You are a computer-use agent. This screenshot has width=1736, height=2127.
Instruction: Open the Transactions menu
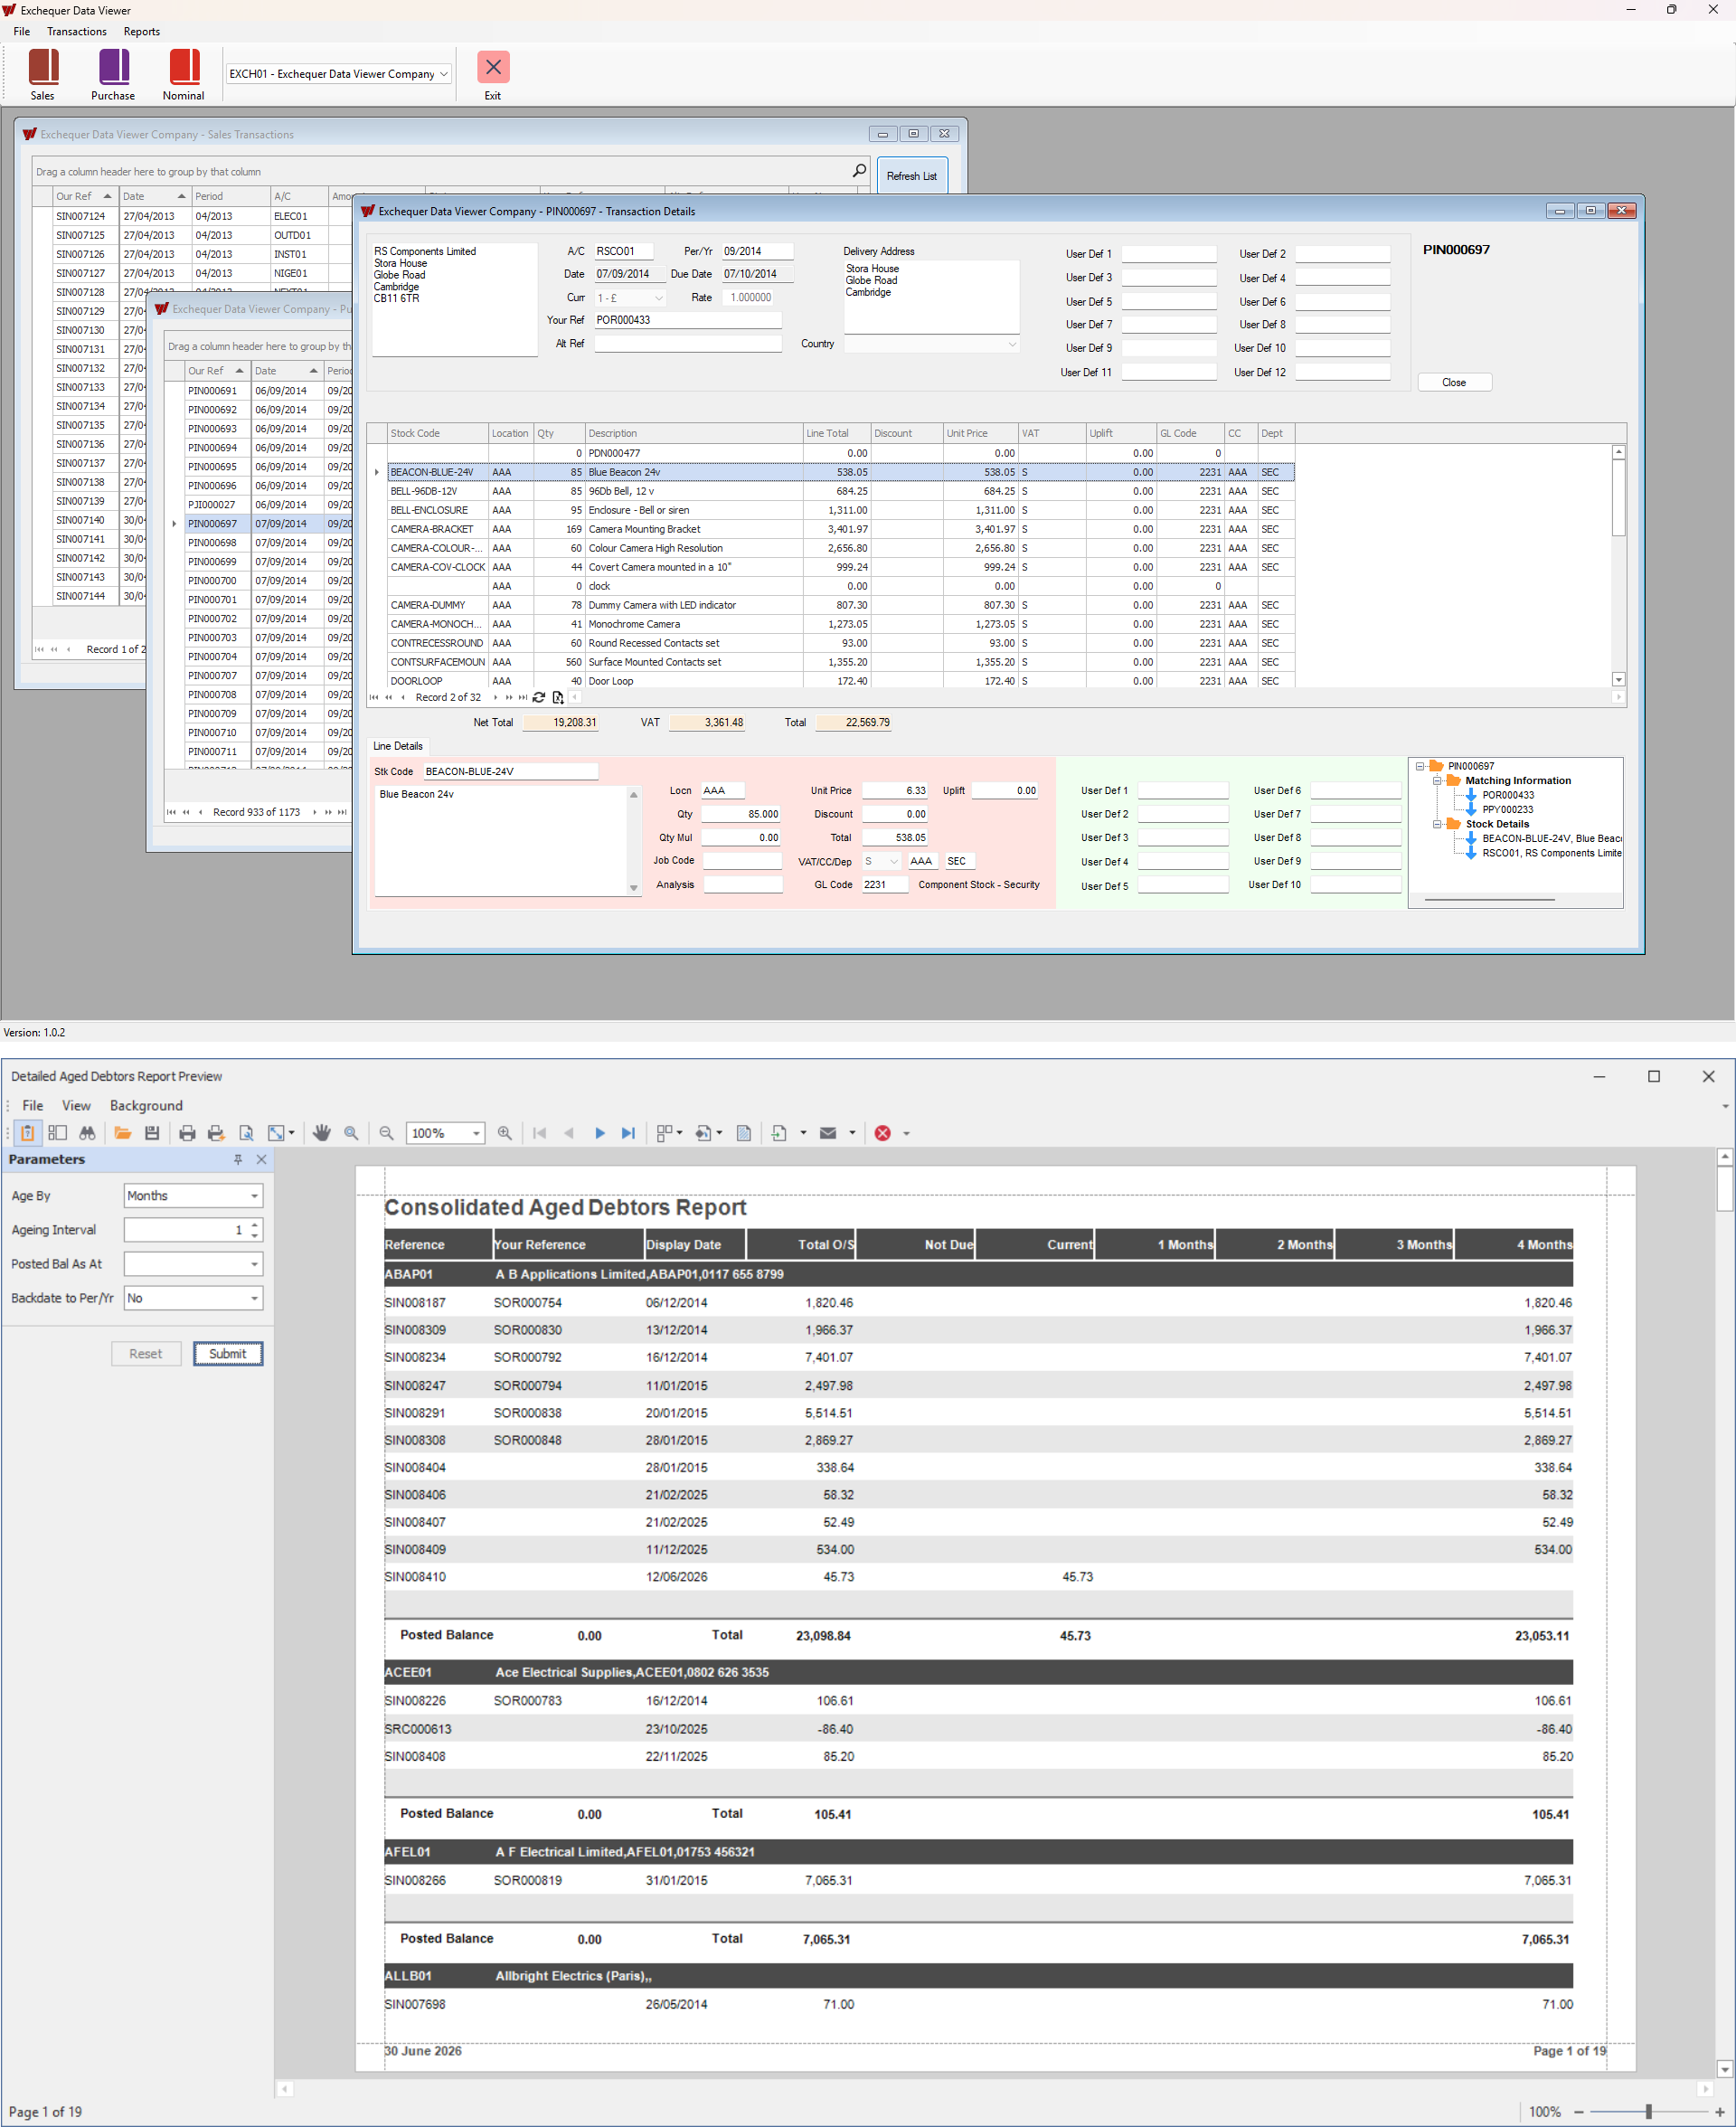pos(77,31)
